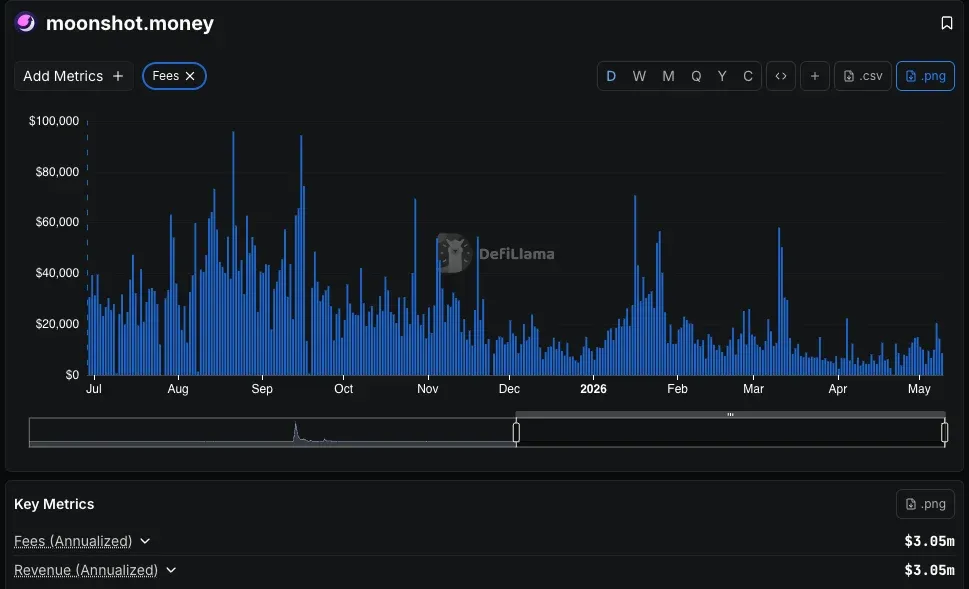Expand Fees (Annualized) details

[145, 541]
